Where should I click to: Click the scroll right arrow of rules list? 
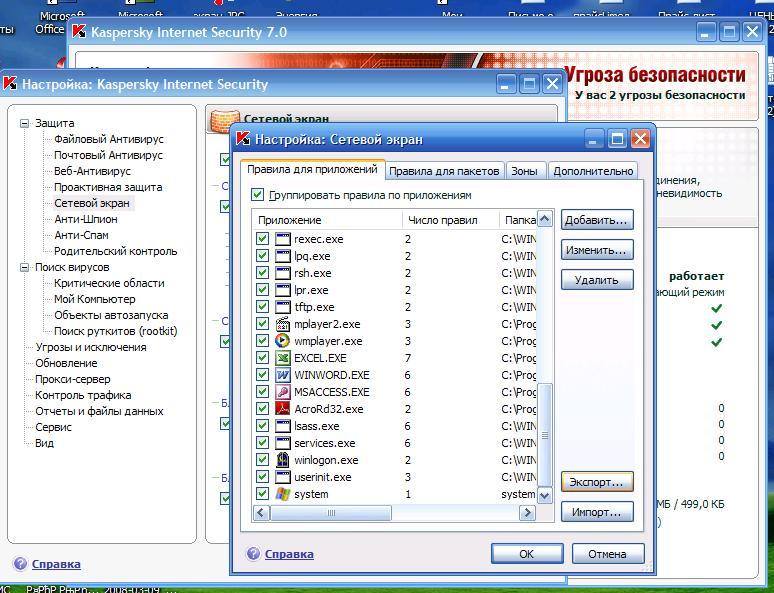pos(527,513)
